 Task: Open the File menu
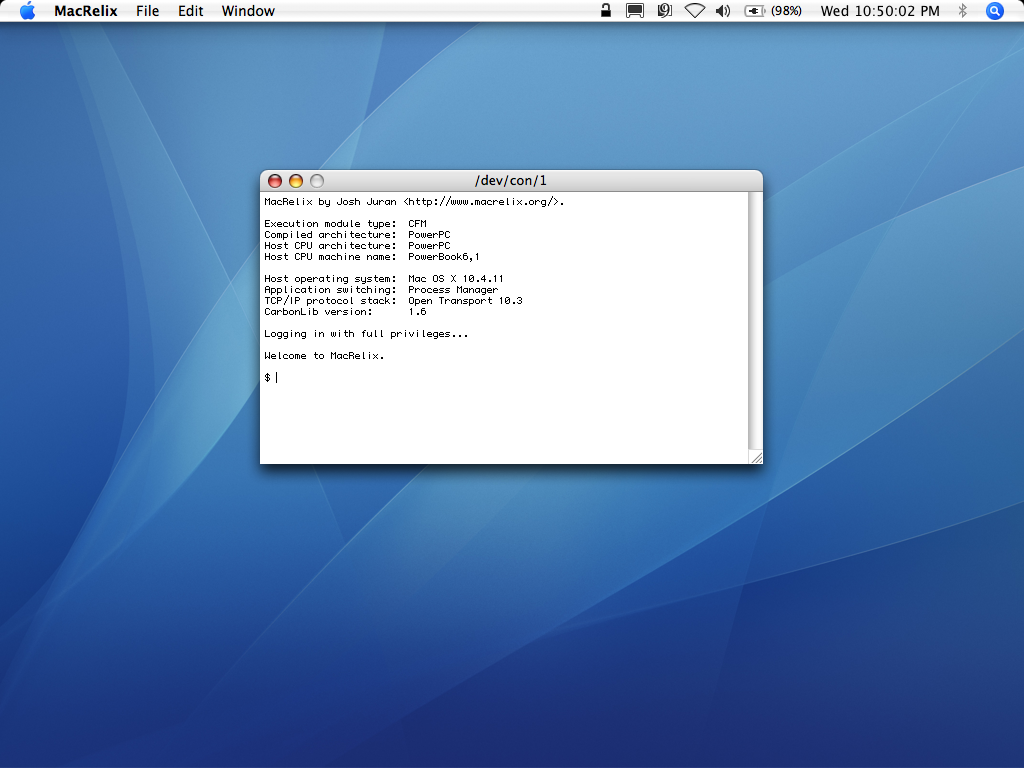click(148, 11)
